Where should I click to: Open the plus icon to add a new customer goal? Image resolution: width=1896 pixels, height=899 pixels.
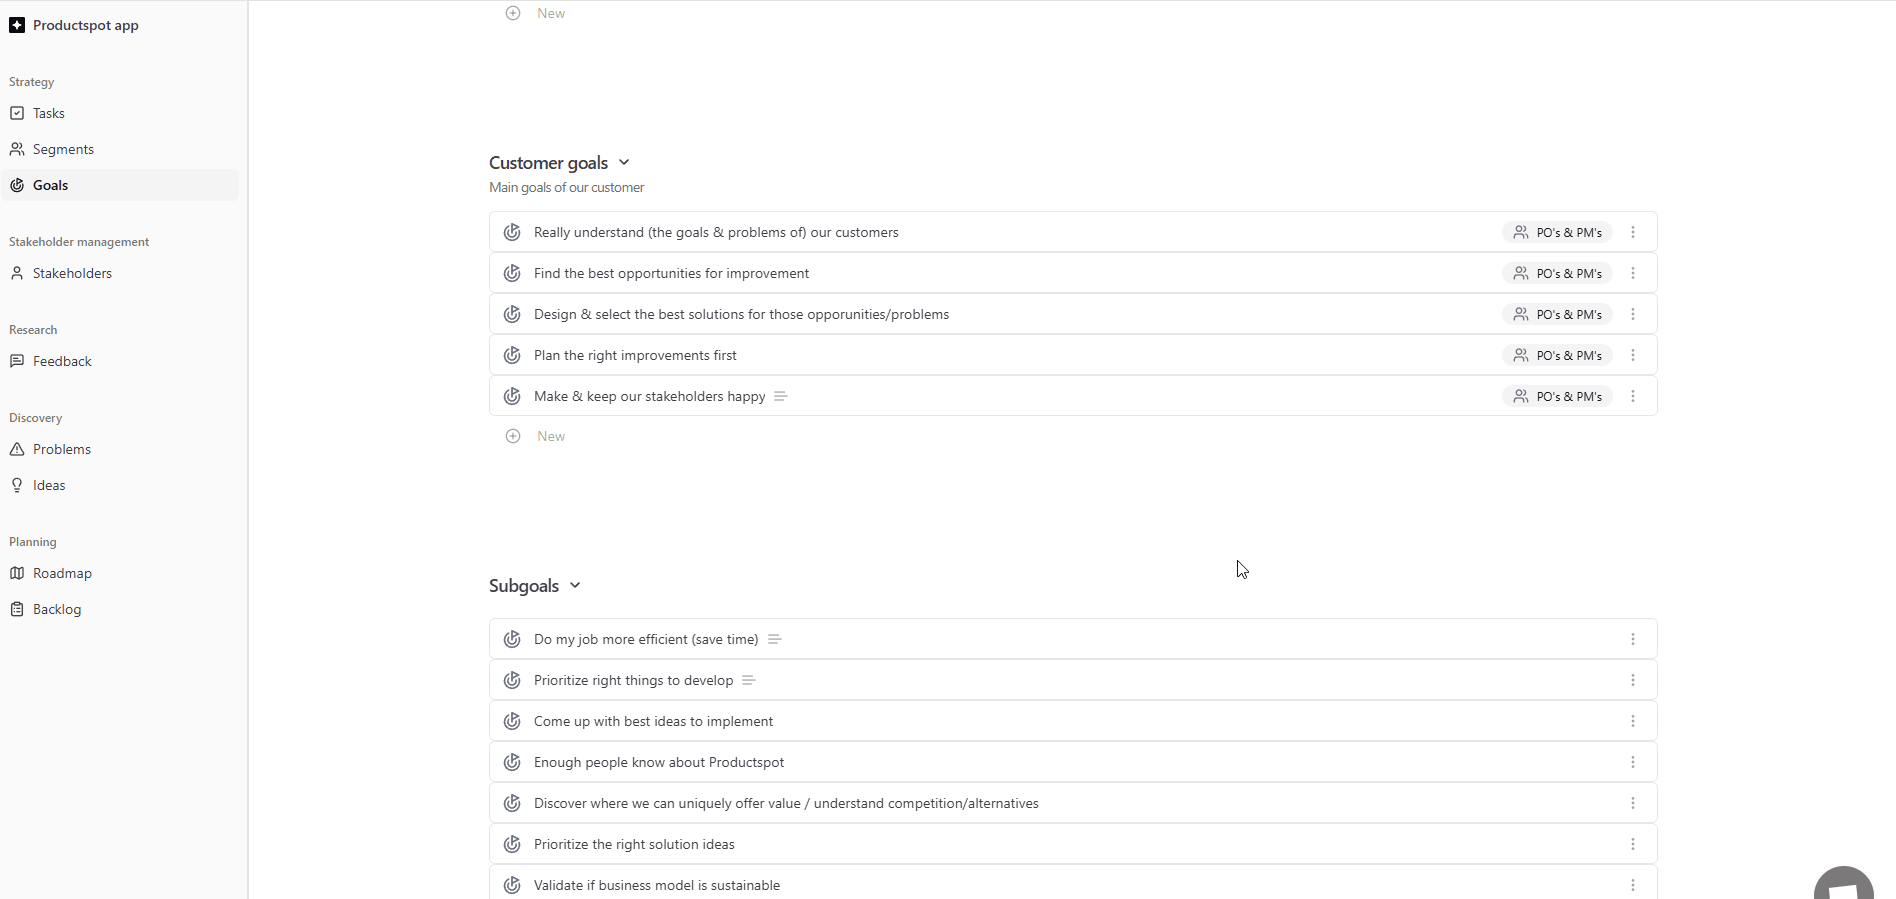[x=513, y=436]
